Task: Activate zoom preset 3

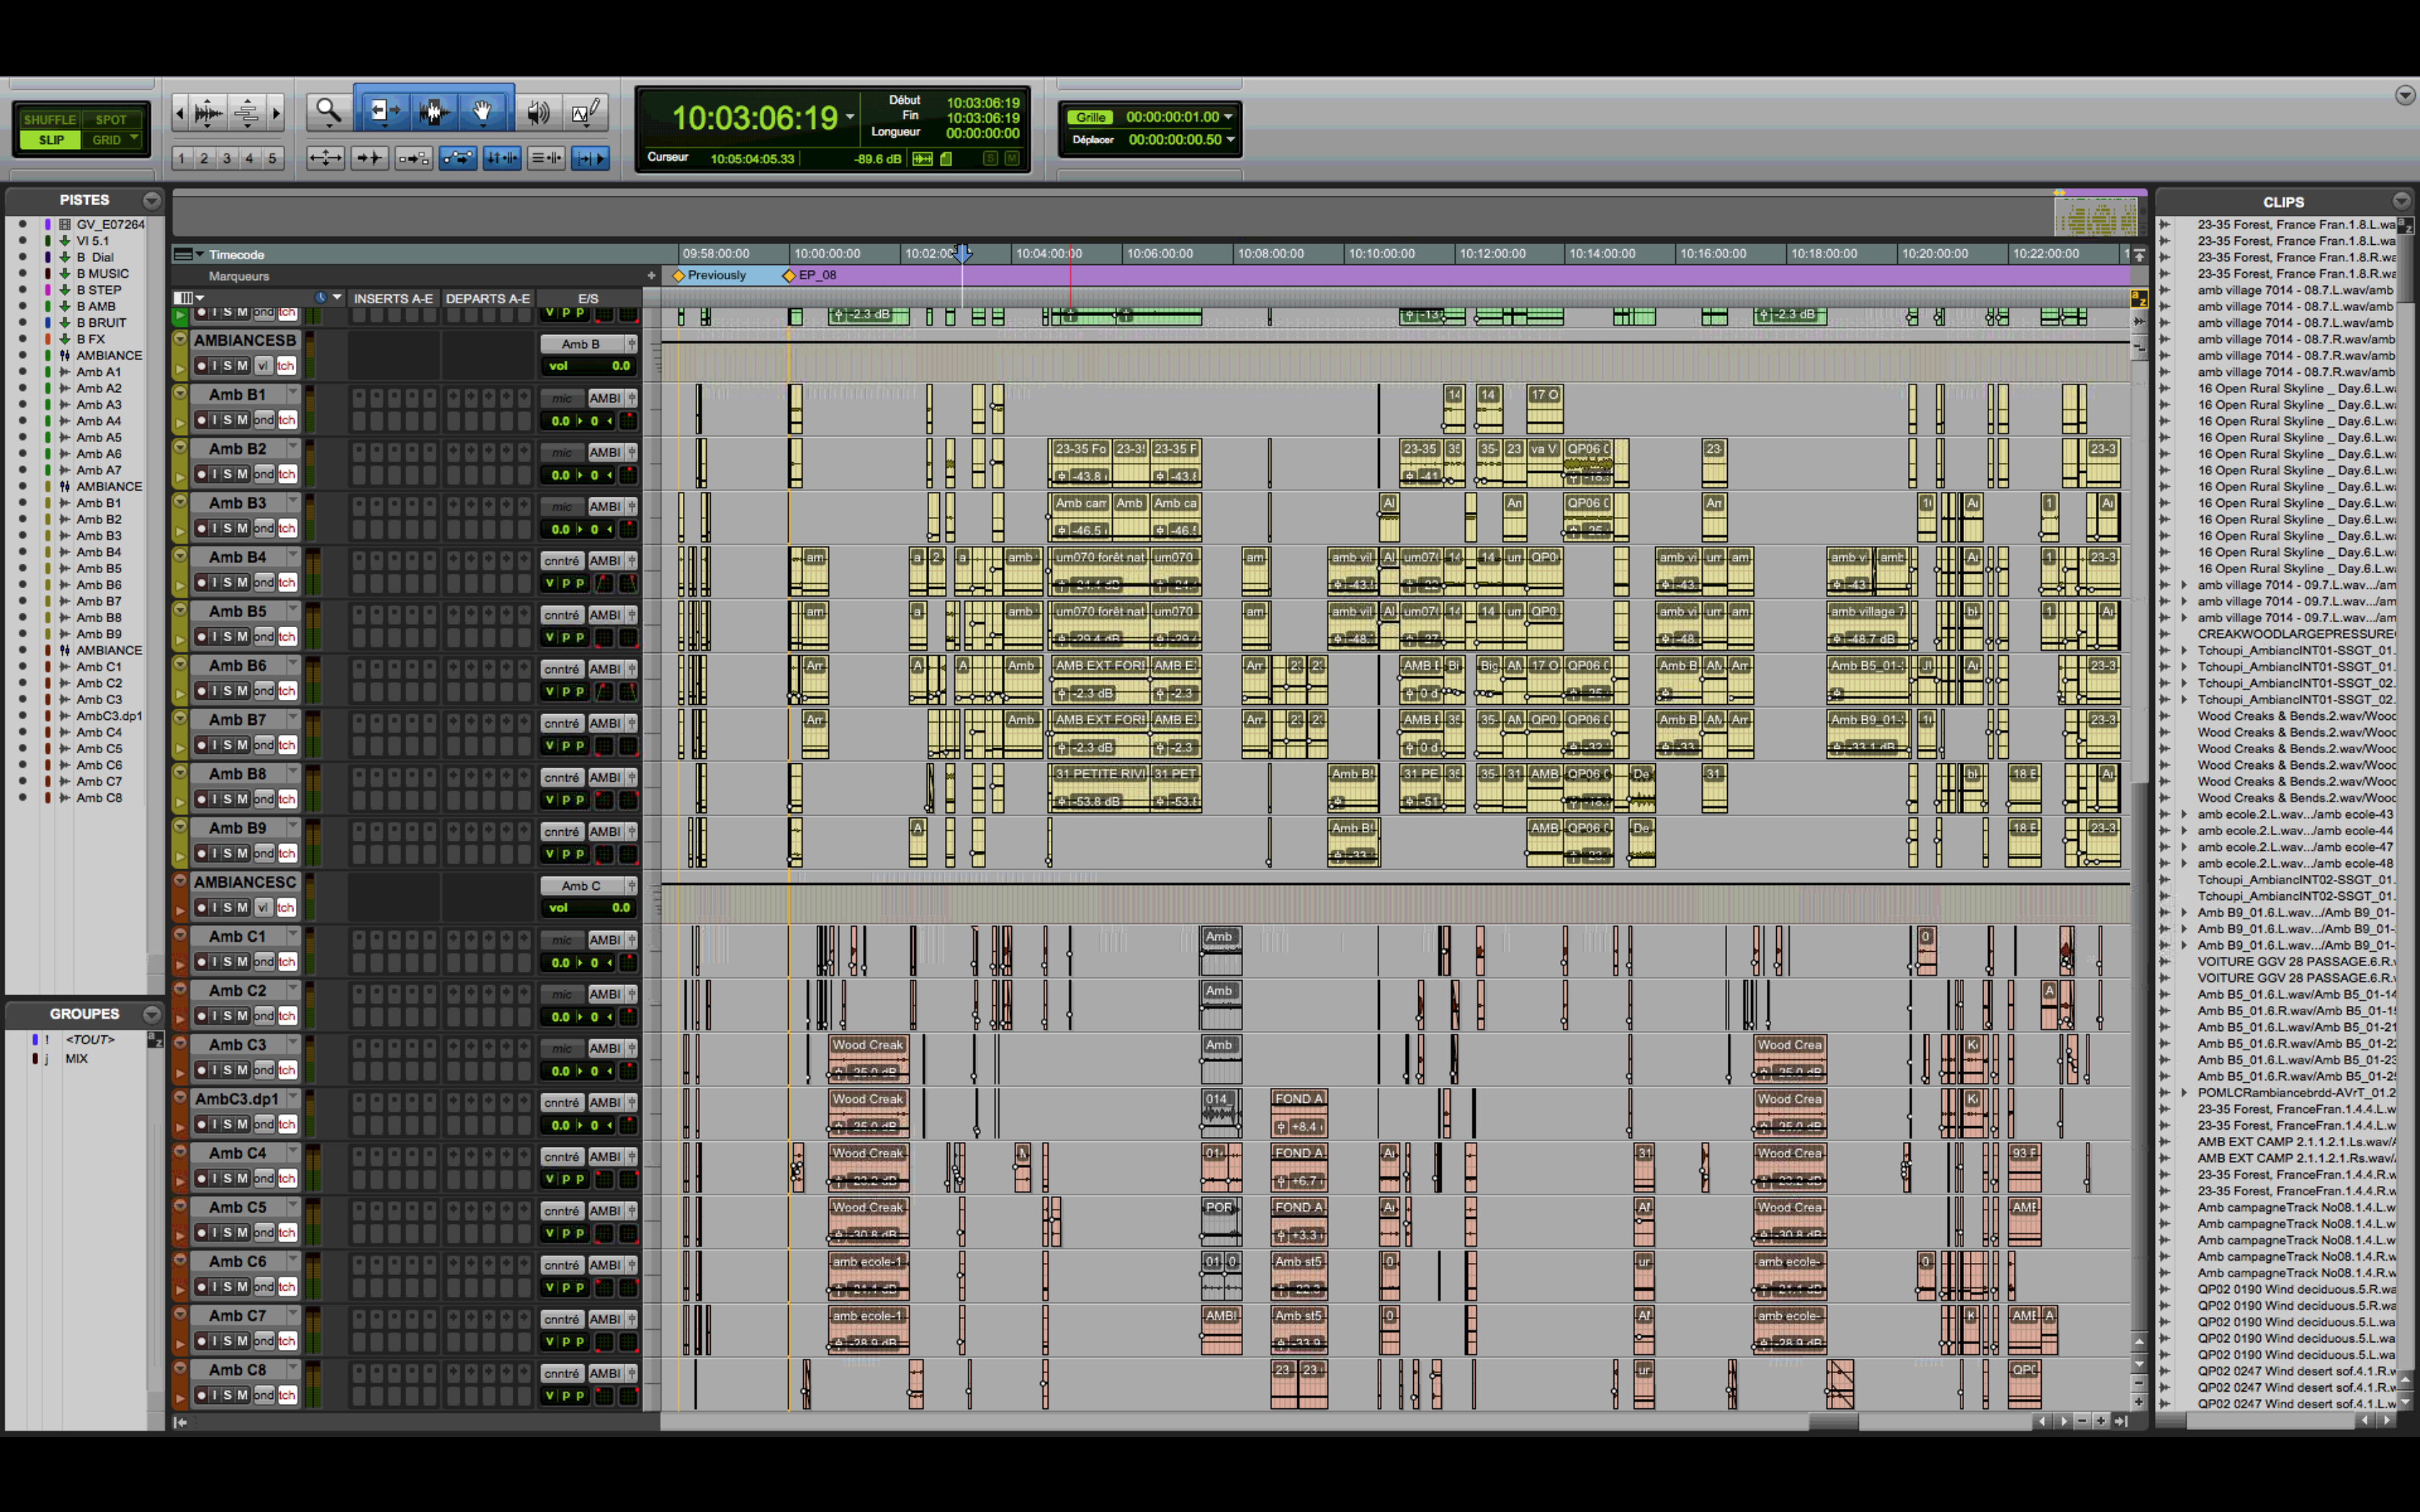Action: [x=226, y=158]
